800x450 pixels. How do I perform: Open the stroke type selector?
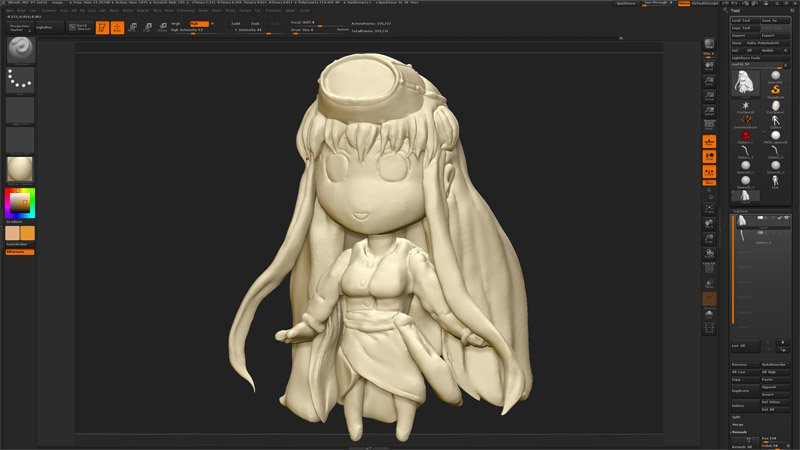(20, 81)
